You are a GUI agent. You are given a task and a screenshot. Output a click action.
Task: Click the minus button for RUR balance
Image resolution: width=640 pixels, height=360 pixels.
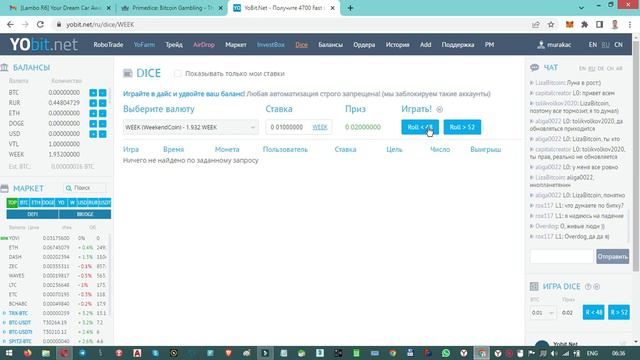(x=102, y=103)
